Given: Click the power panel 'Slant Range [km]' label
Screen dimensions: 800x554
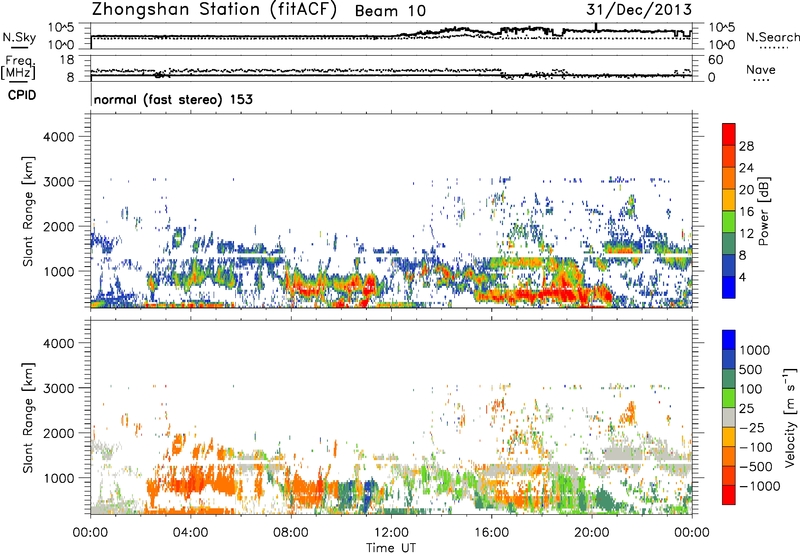Looking at the screenshot, I should pos(28,211).
